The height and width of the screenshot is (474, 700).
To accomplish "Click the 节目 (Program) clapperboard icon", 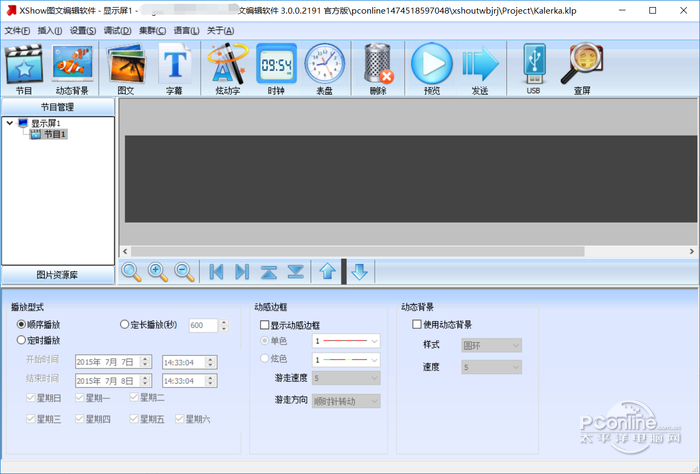I will [24, 63].
